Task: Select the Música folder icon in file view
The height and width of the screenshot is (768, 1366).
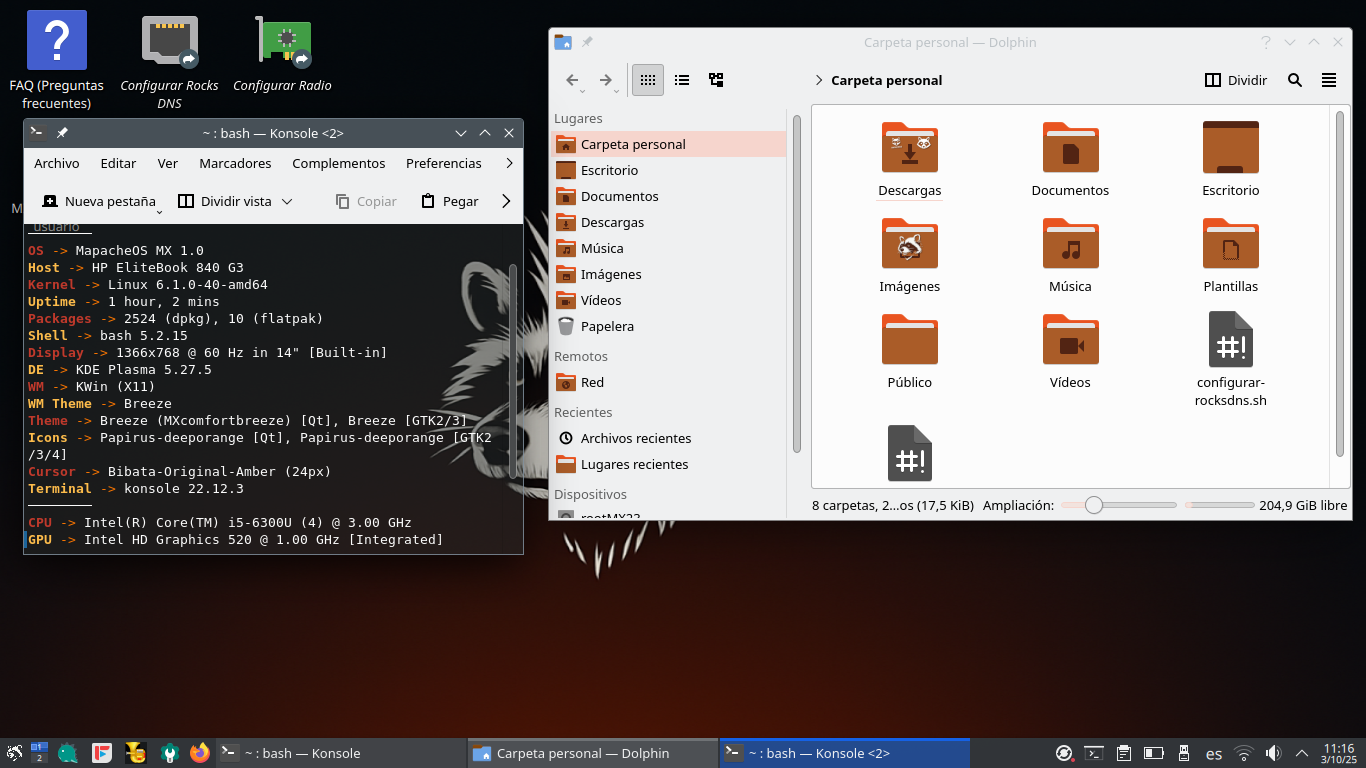Action: [1071, 243]
